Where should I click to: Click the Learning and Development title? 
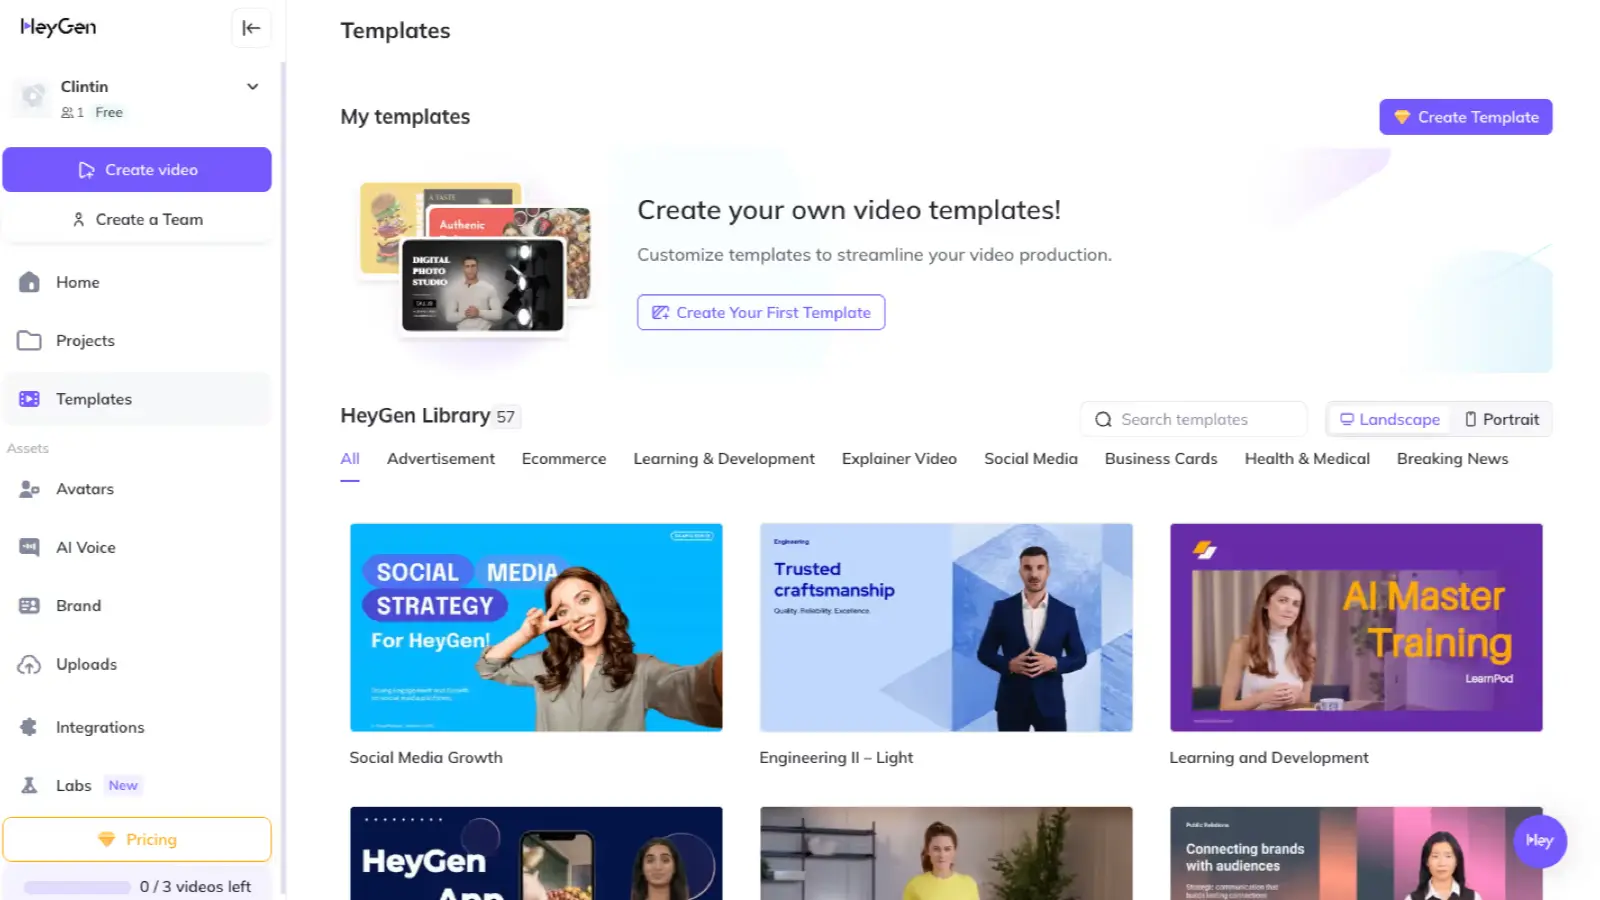coord(1269,758)
